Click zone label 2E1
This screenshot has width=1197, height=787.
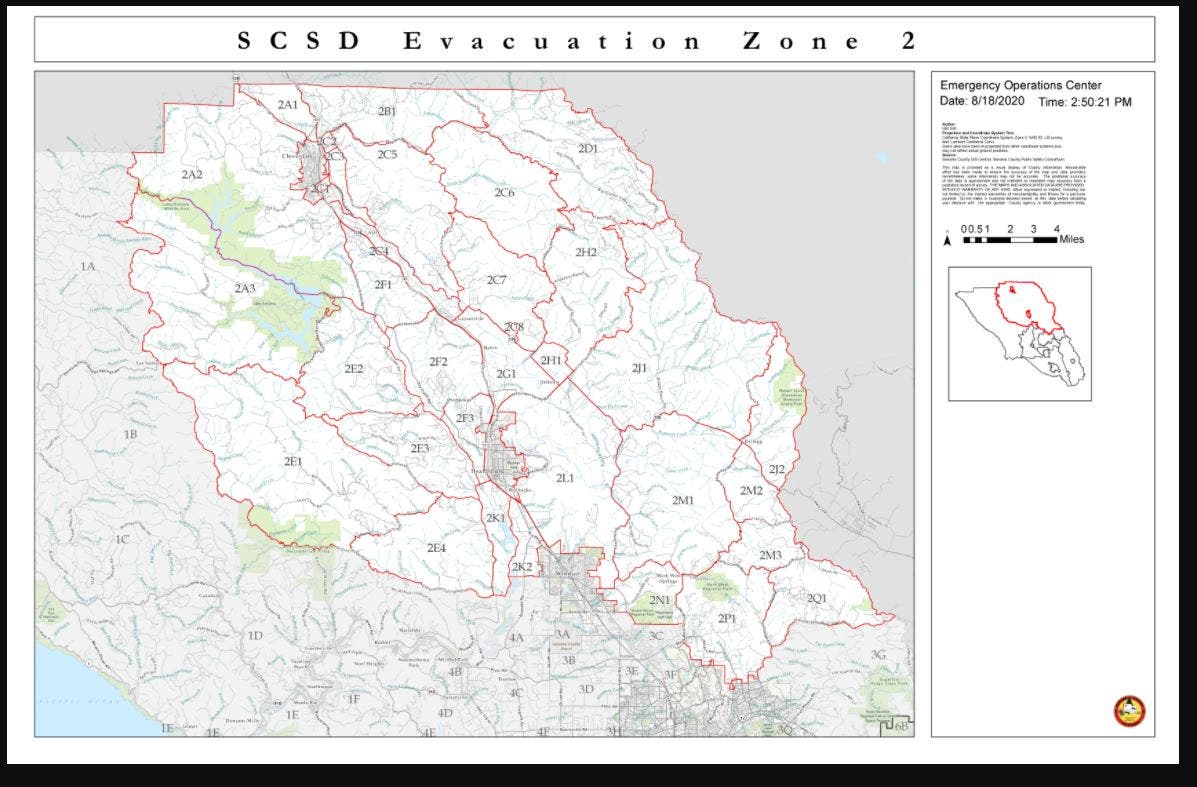pos(293,461)
